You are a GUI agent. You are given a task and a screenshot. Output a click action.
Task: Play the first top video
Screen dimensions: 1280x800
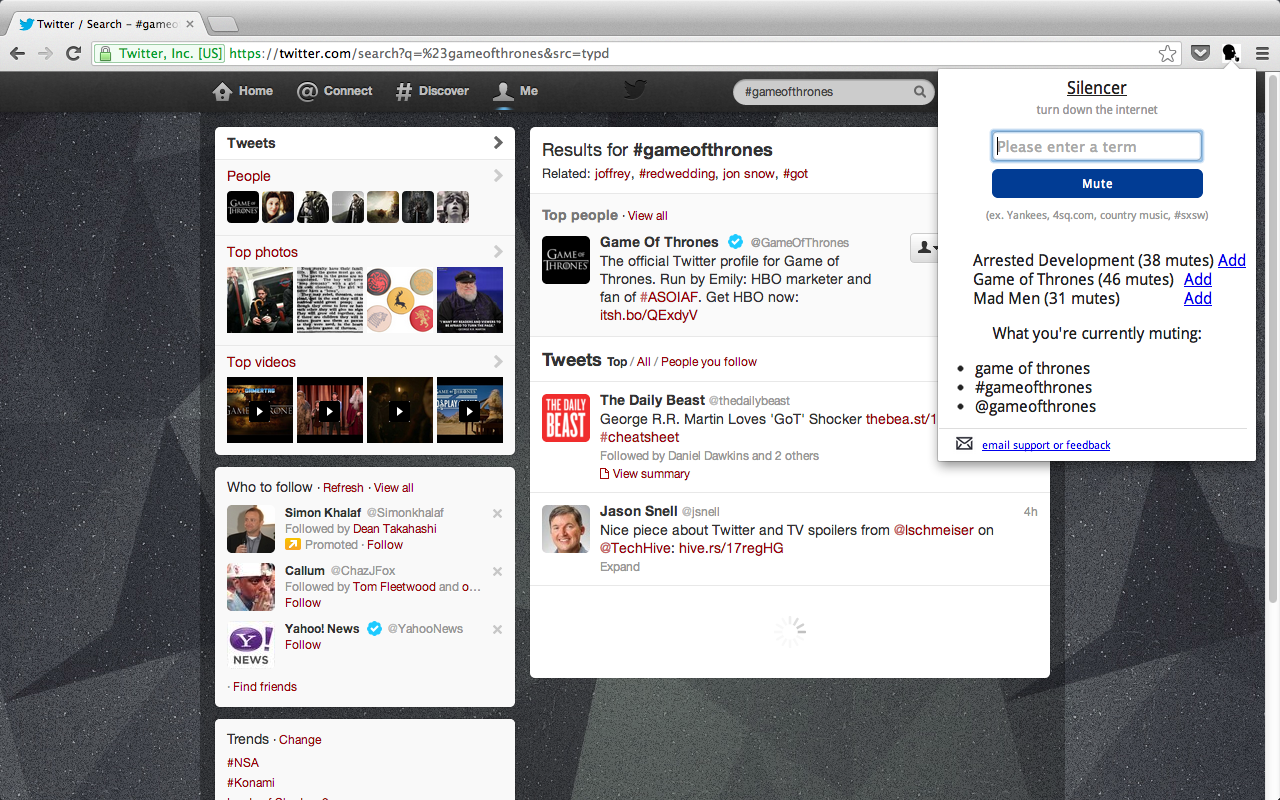coord(260,410)
